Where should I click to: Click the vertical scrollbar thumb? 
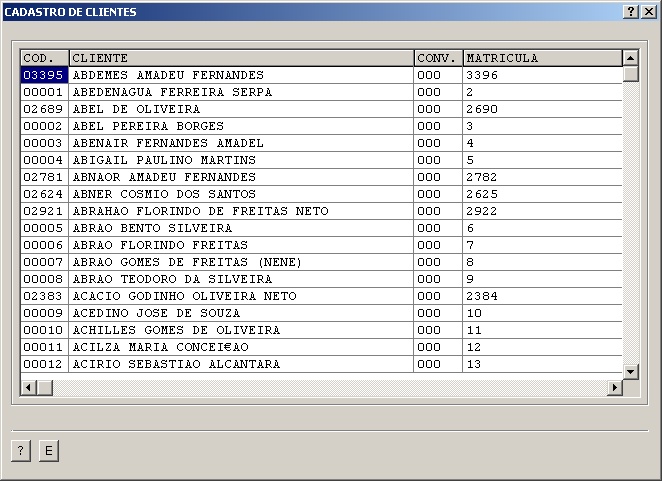(630, 73)
